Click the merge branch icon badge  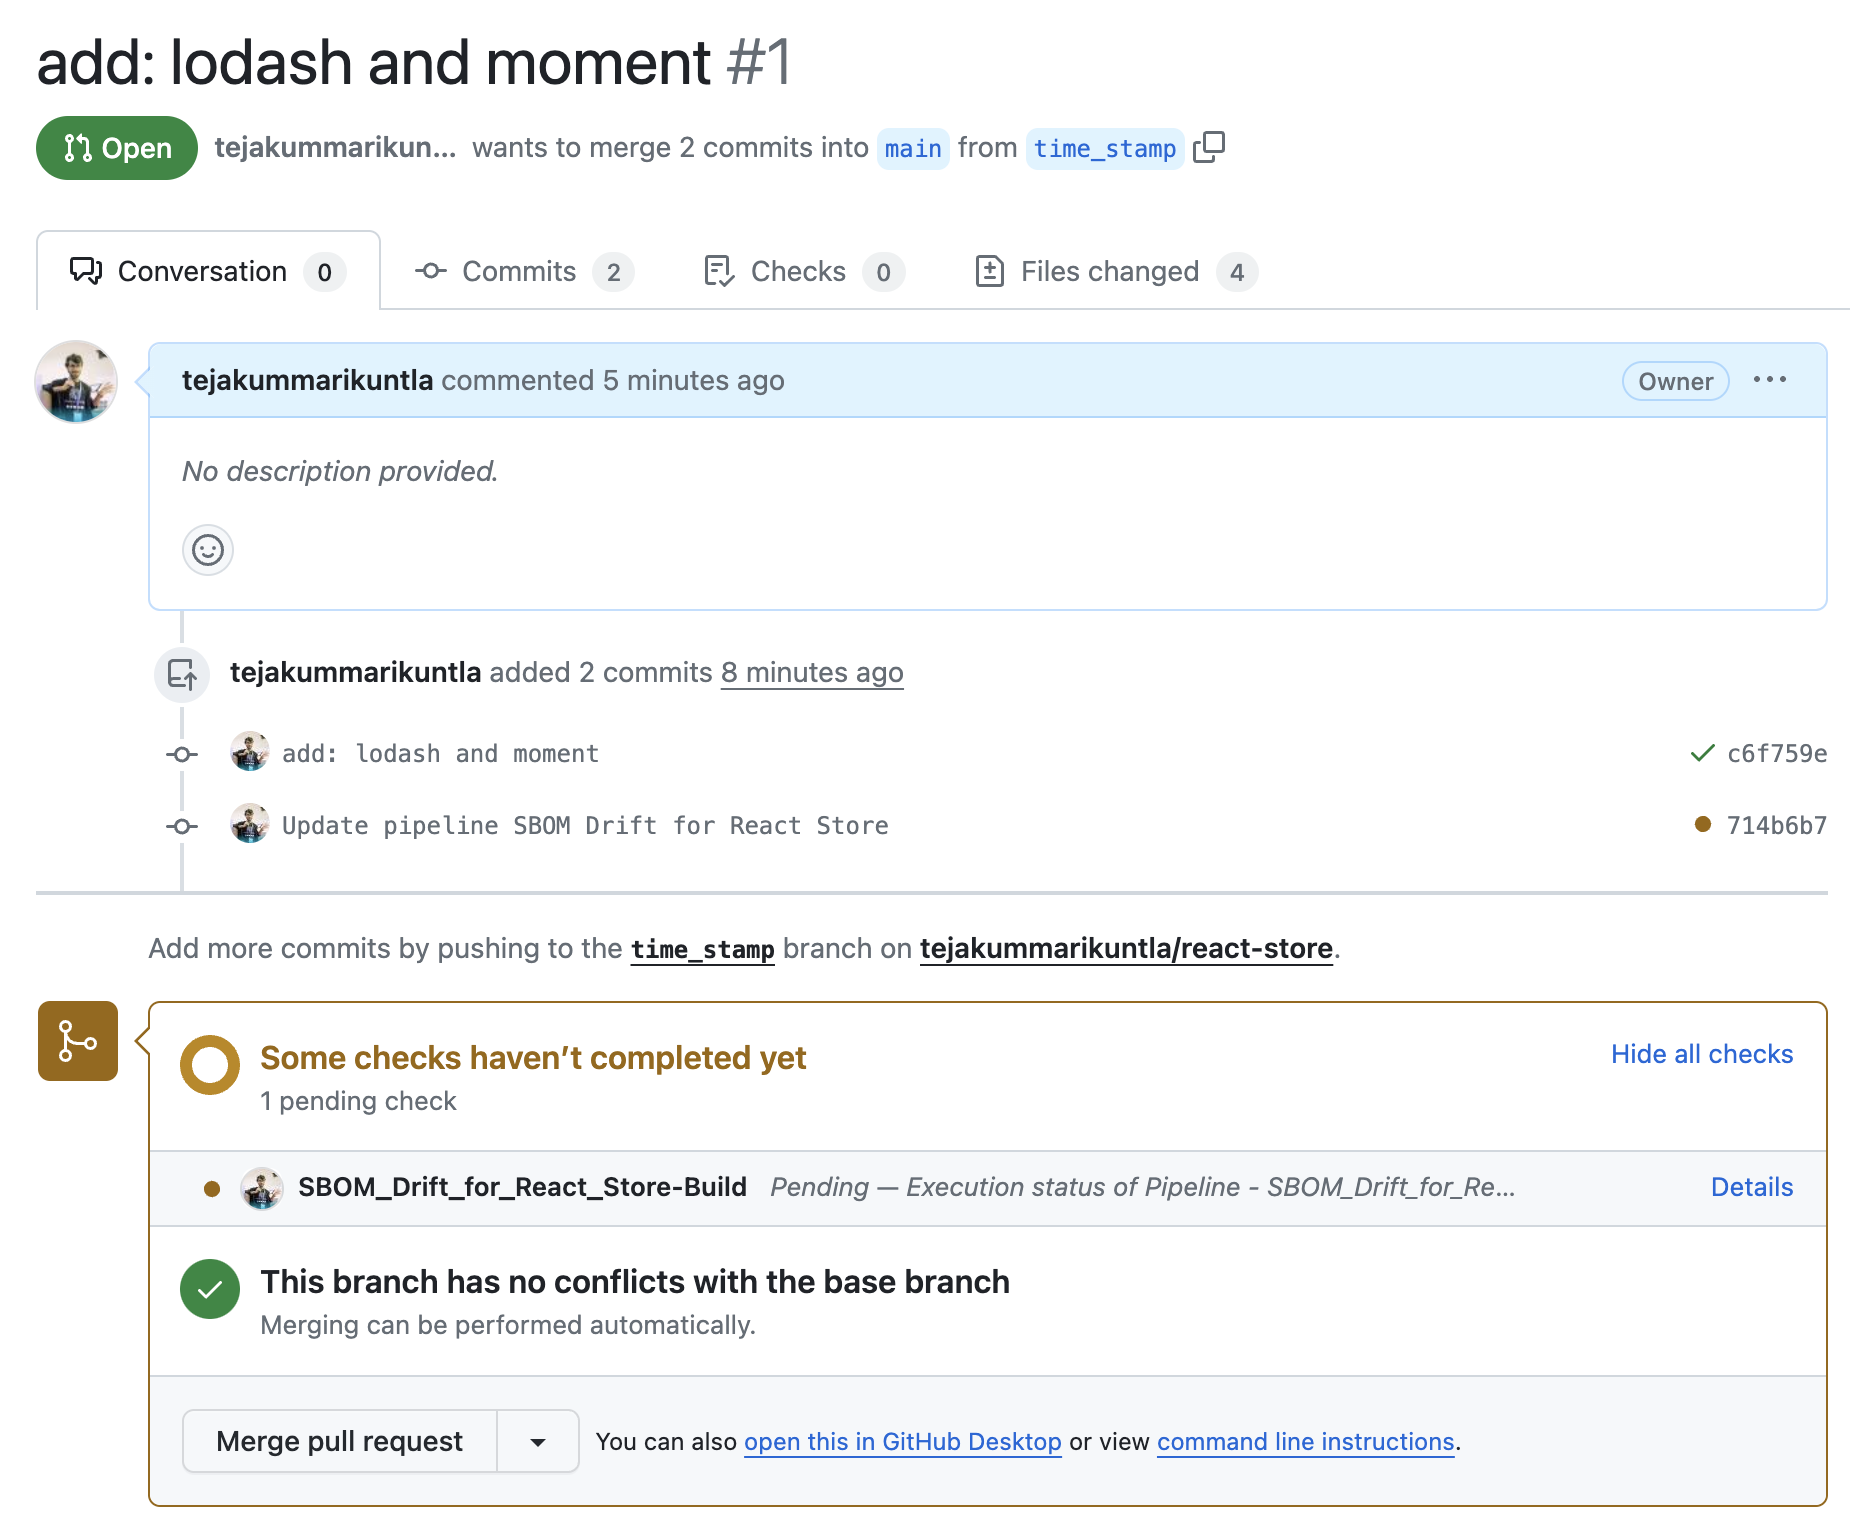coord(78,1041)
